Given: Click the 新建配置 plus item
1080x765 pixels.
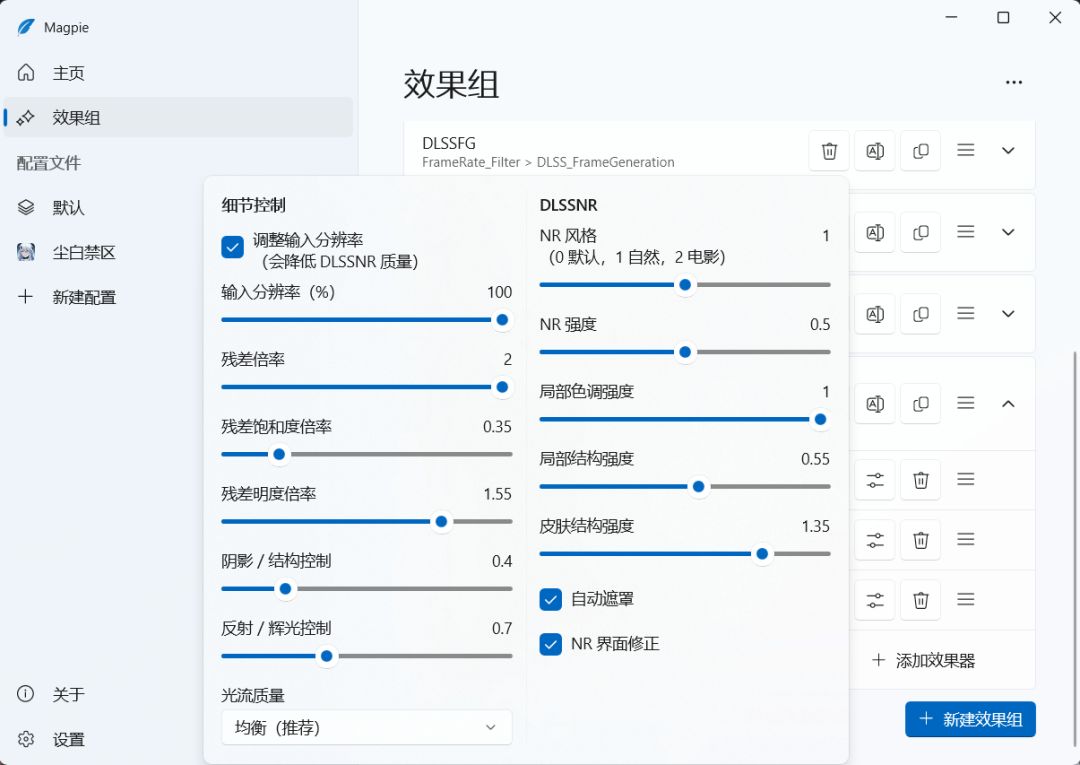Looking at the screenshot, I should (178, 297).
